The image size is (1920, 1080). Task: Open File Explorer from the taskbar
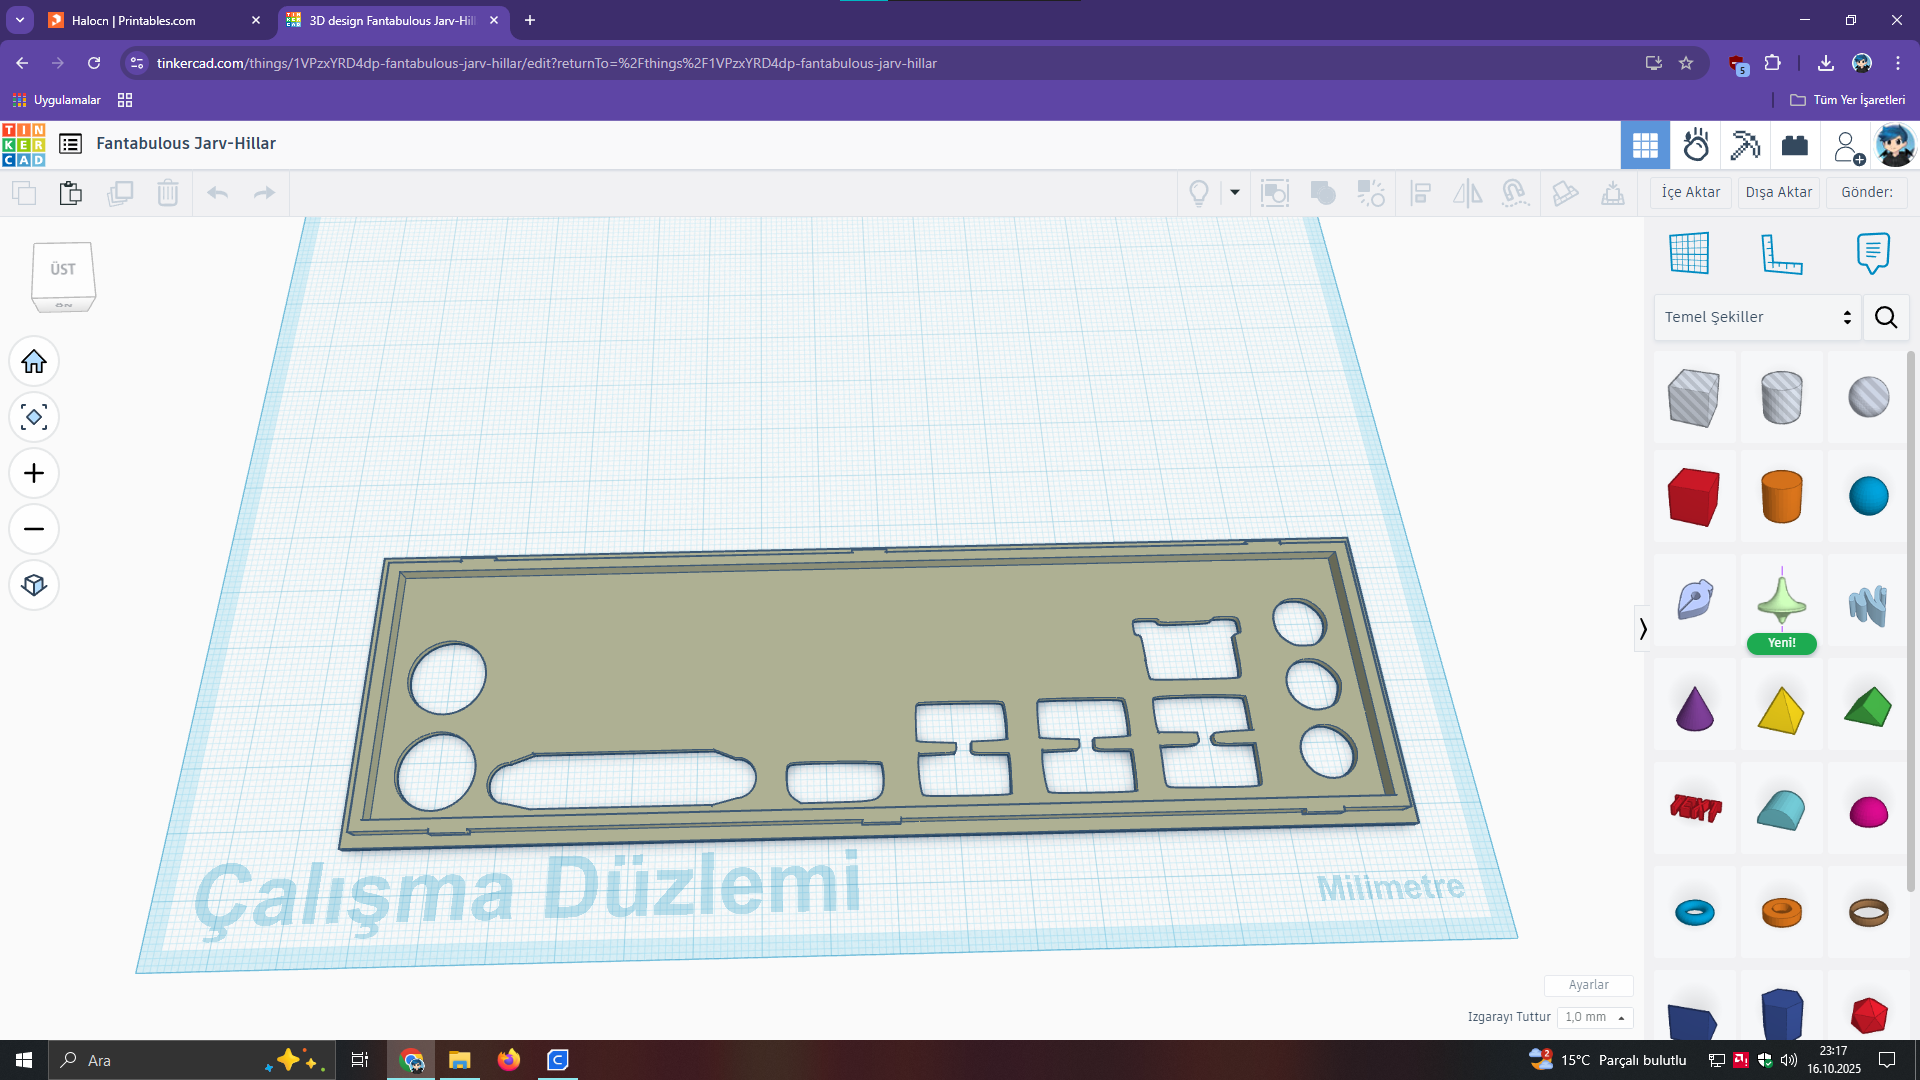pos(460,1060)
